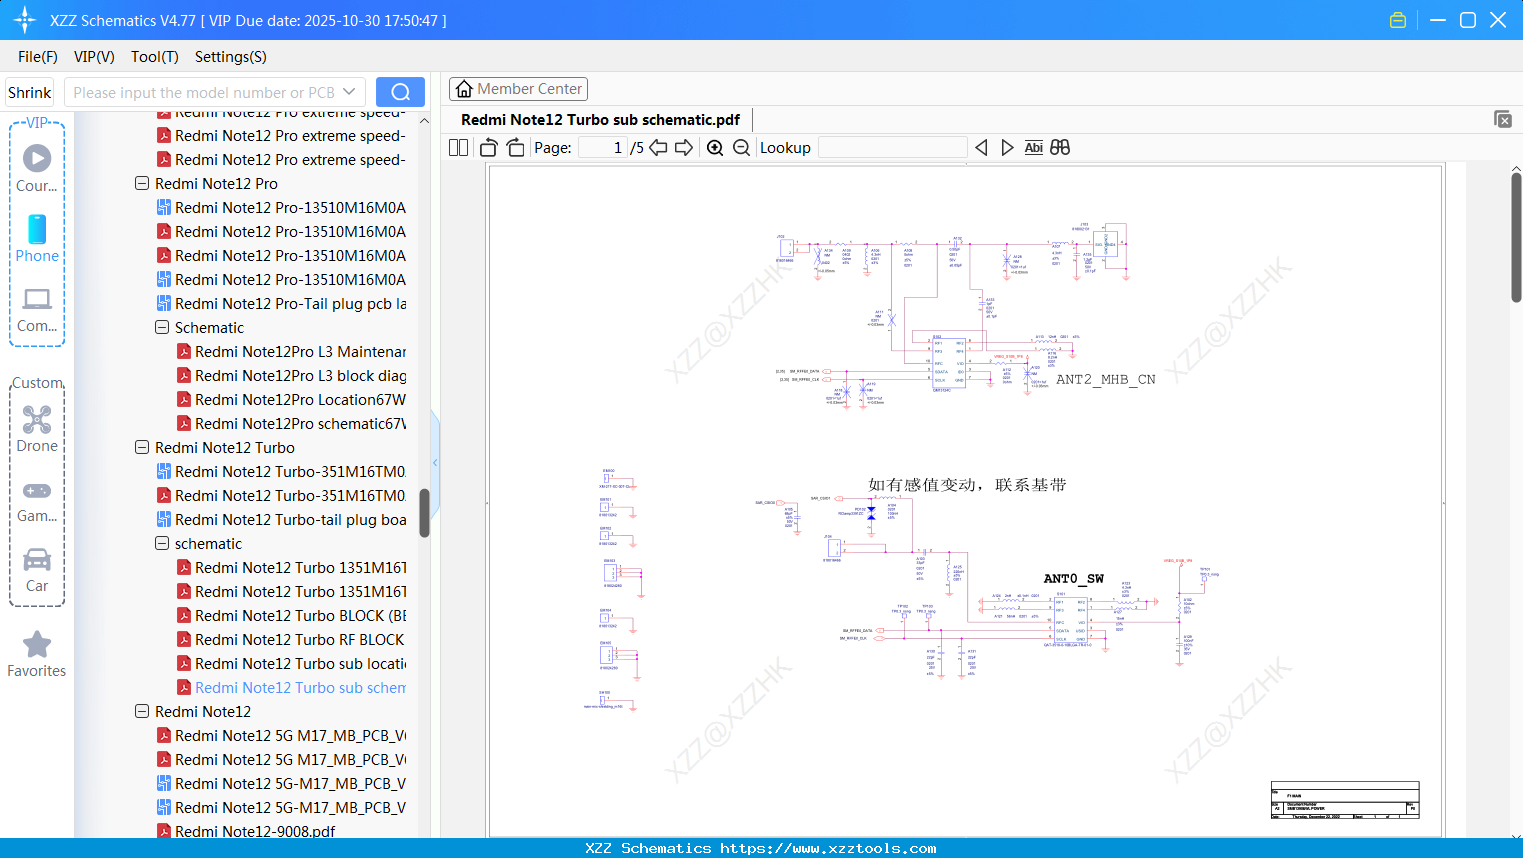The width and height of the screenshot is (1523, 858).
Task: Open the Settings(S) menu
Action: 231,57
